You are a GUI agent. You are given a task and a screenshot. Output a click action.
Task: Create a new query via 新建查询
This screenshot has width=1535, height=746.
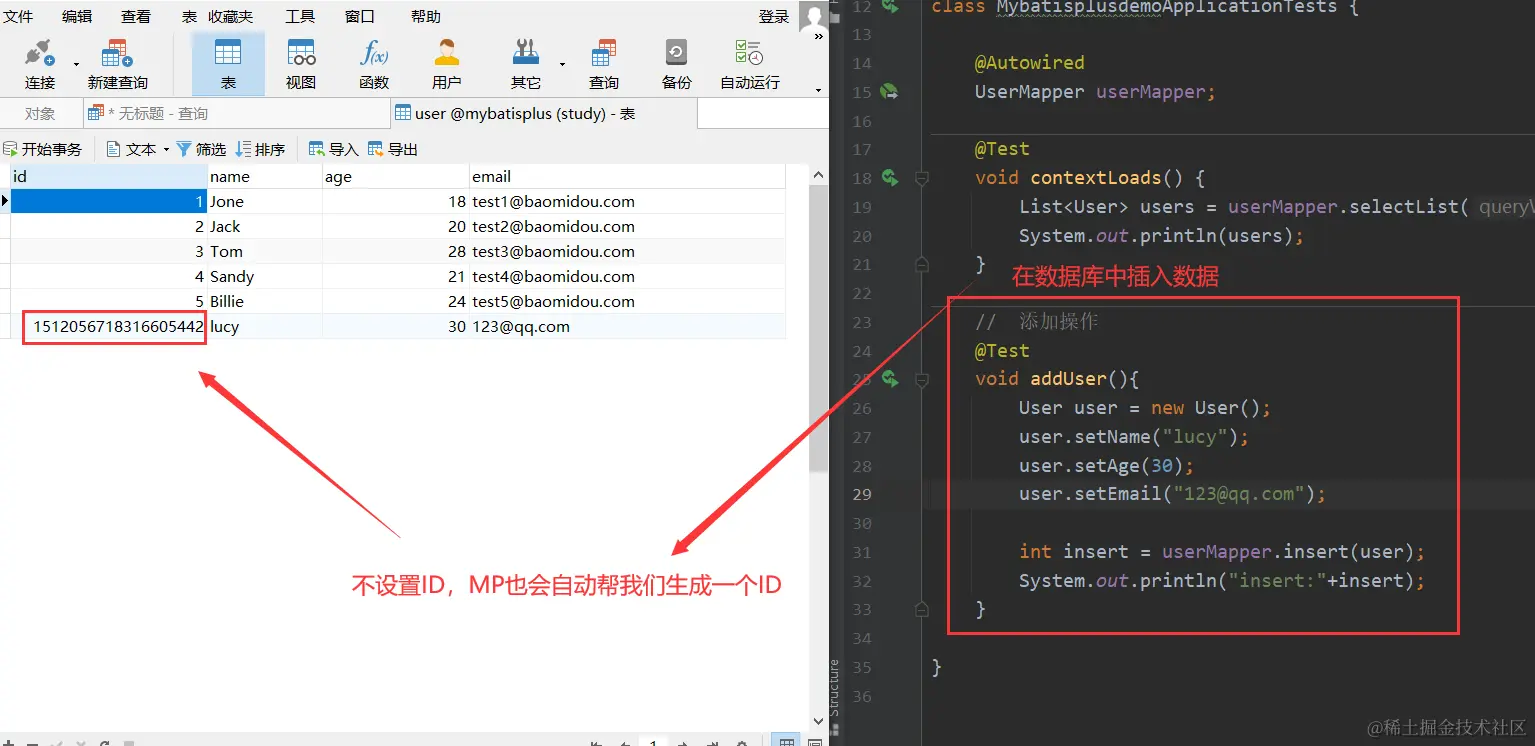coord(117,64)
